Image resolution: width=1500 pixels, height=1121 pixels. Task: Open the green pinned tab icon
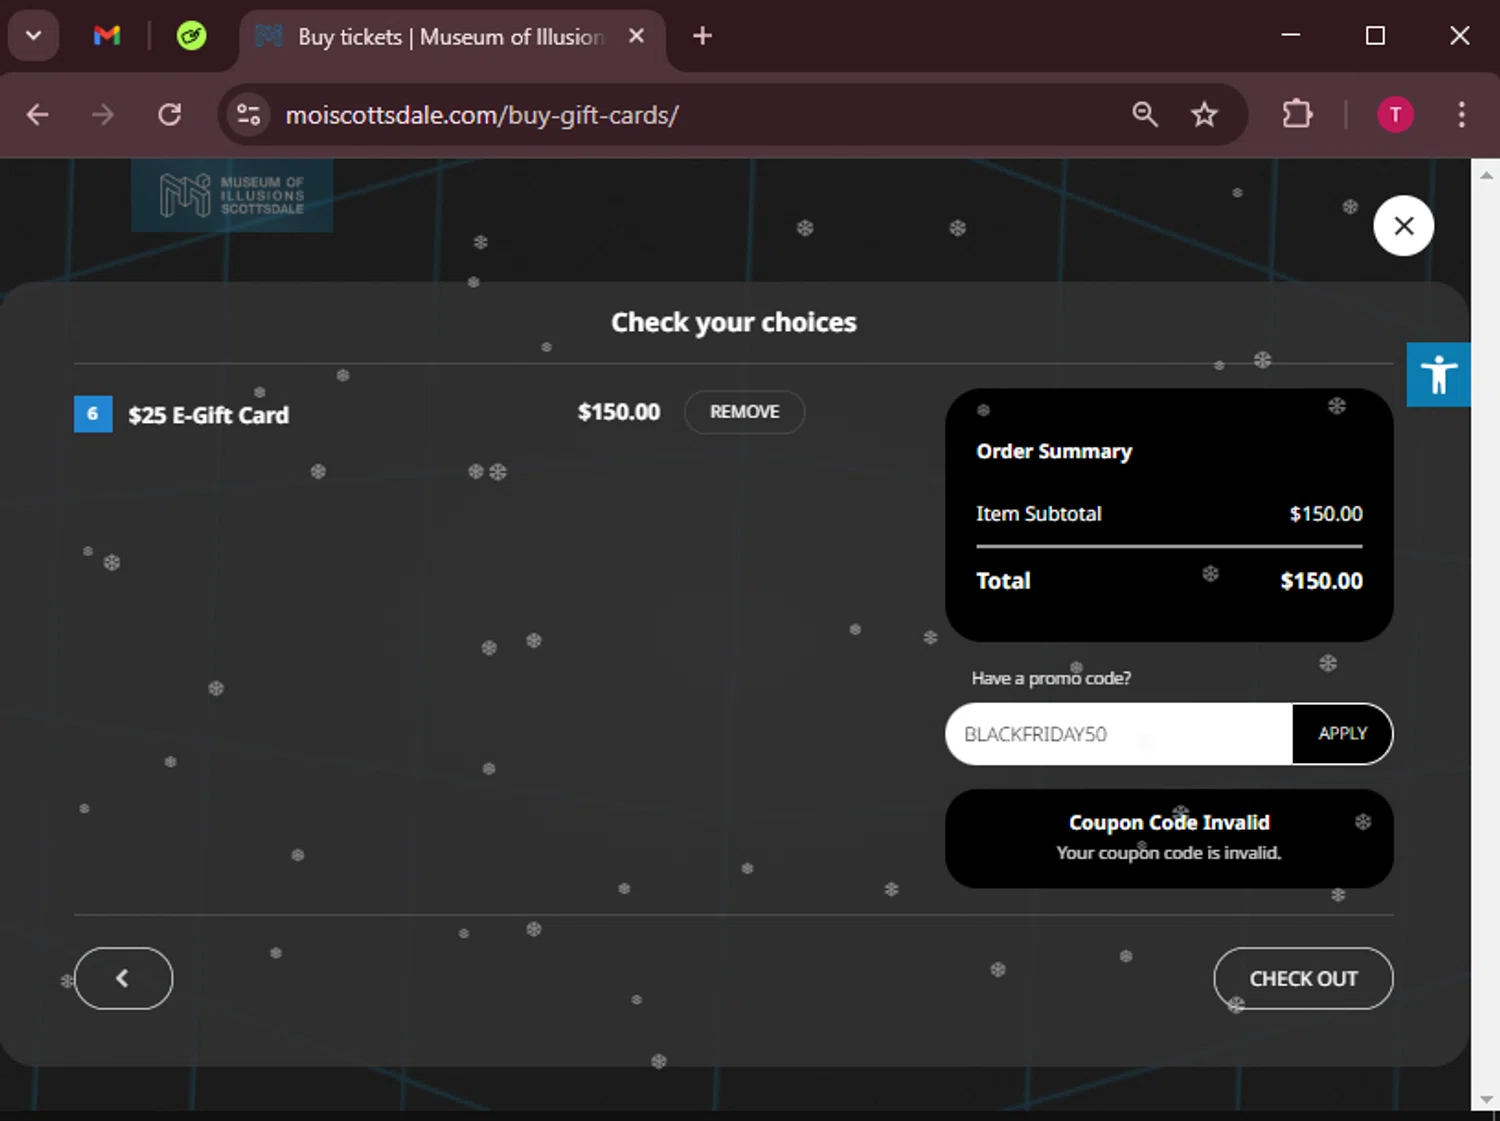pyautogui.click(x=191, y=36)
